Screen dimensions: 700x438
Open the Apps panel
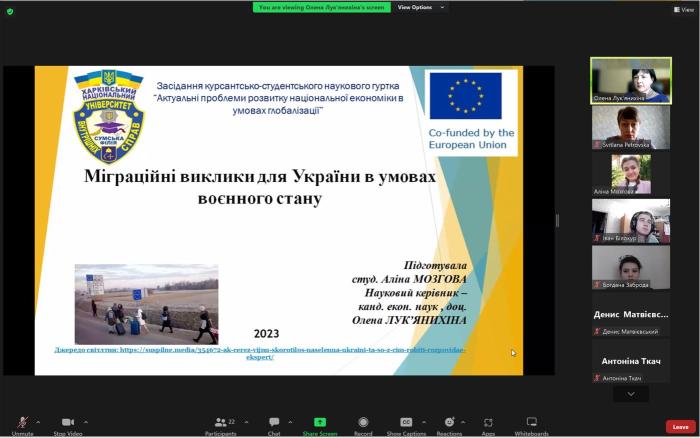pos(488,424)
